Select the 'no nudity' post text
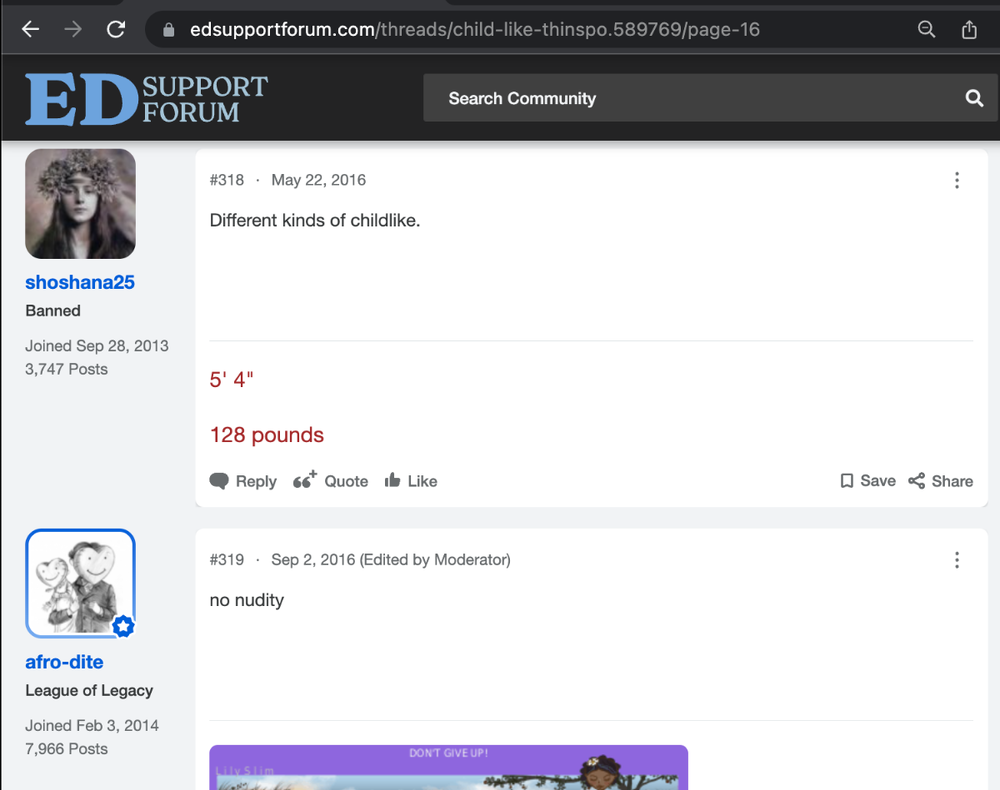The image size is (1000, 790). 247,600
